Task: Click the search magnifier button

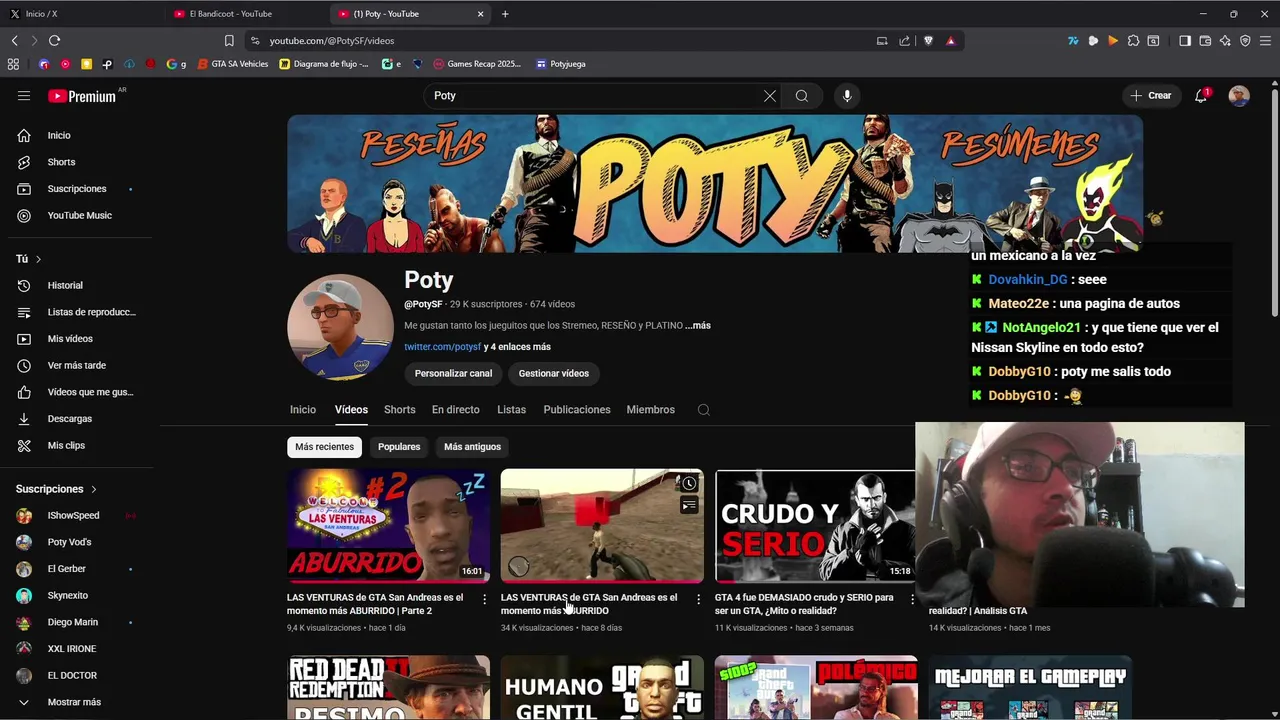Action: pyautogui.click(x=802, y=96)
